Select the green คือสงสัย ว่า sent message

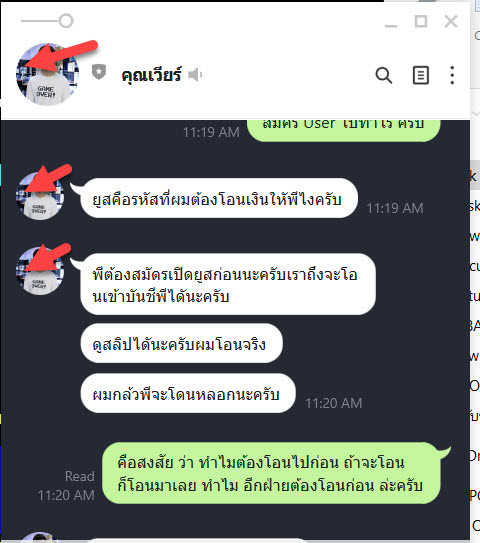click(x=271, y=473)
